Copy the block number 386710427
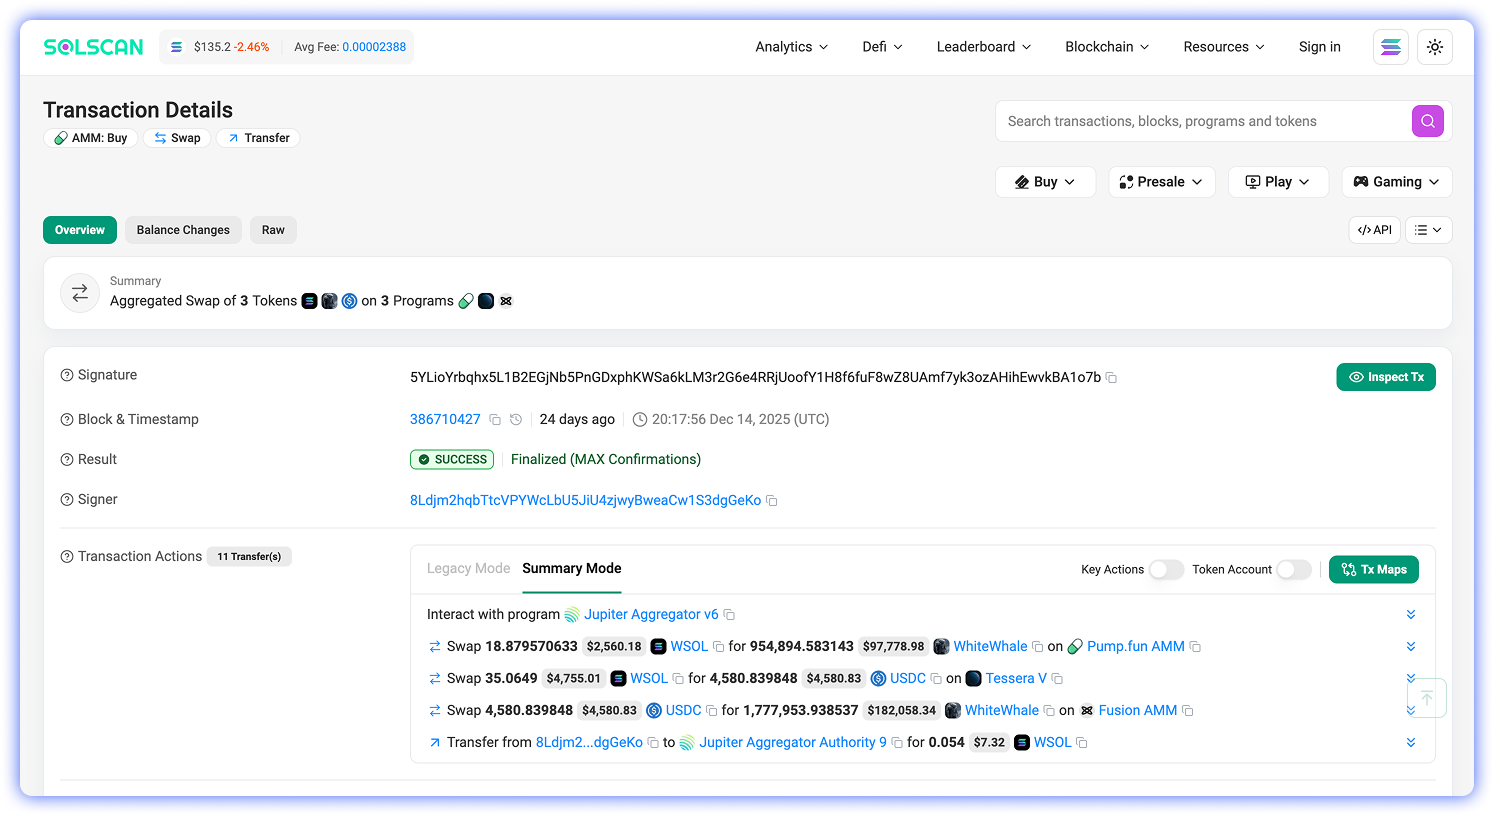This screenshot has height=816, width=1494. tap(494, 420)
